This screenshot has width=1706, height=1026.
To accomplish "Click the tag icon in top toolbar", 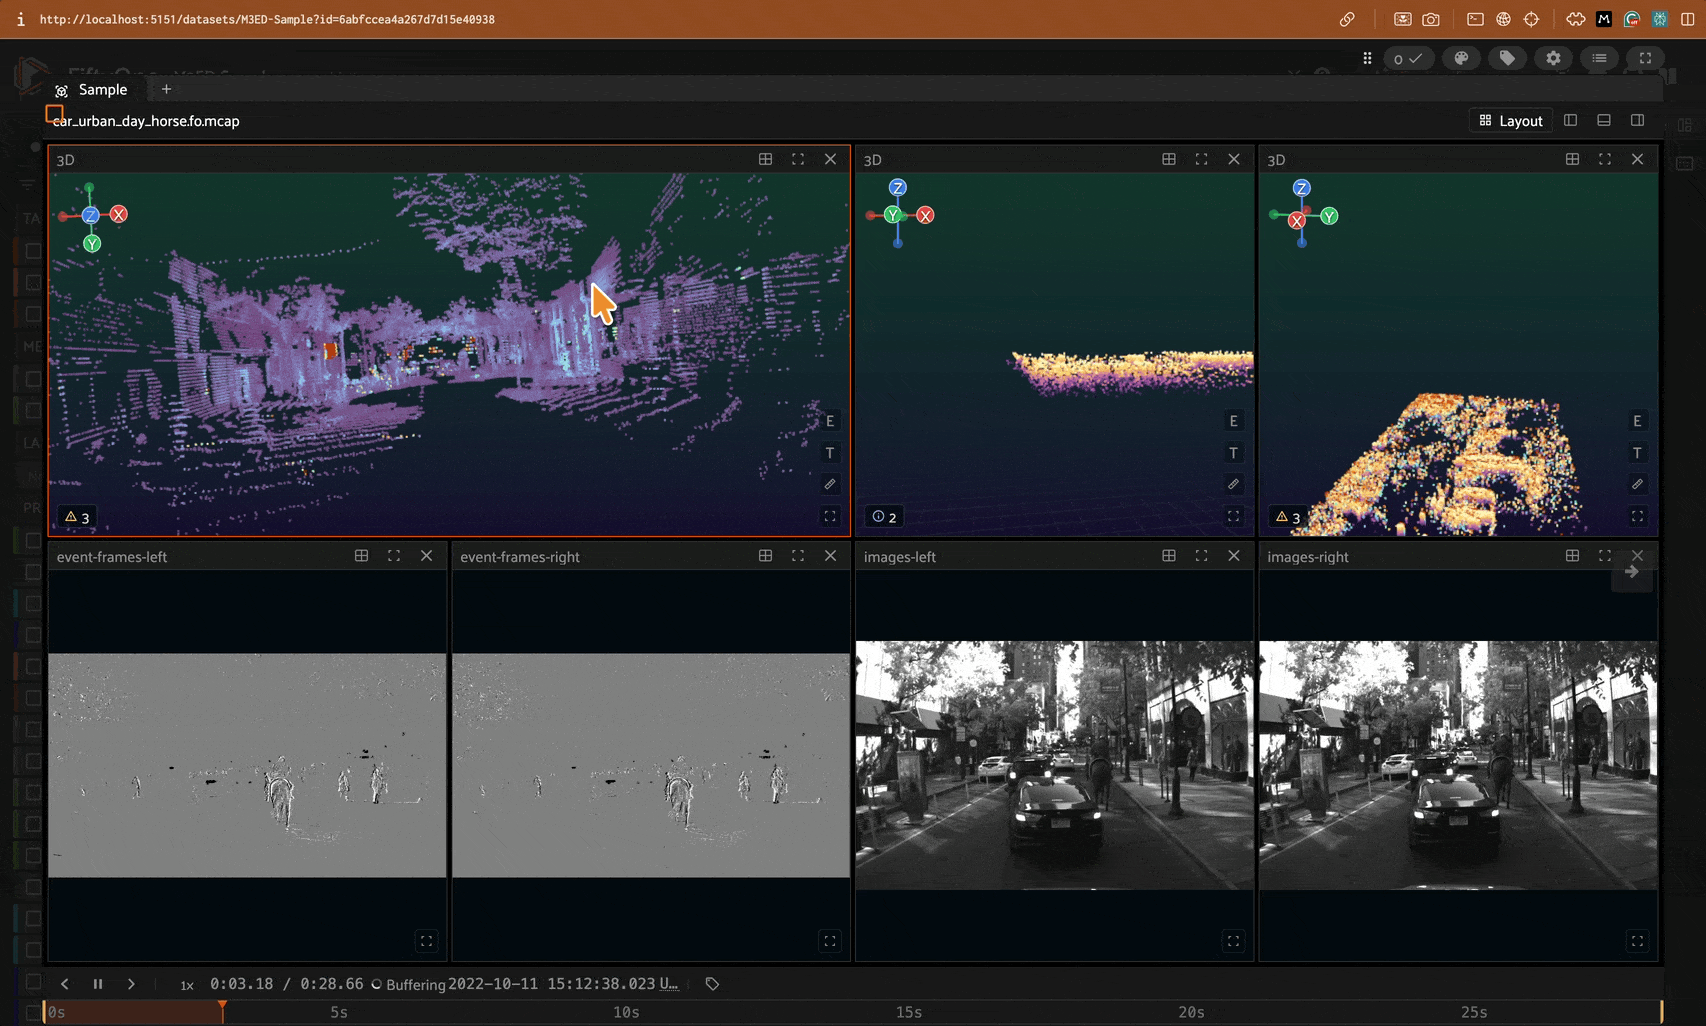I will [x=1507, y=58].
